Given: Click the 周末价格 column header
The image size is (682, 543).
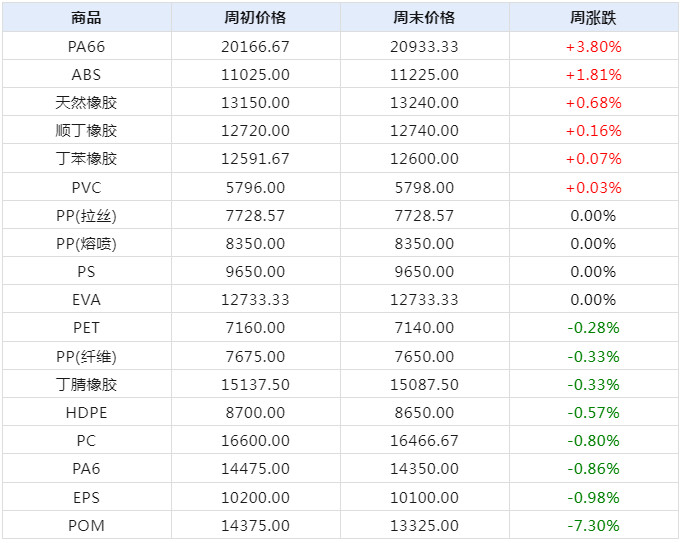Looking at the screenshot, I should (x=424, y=18).
